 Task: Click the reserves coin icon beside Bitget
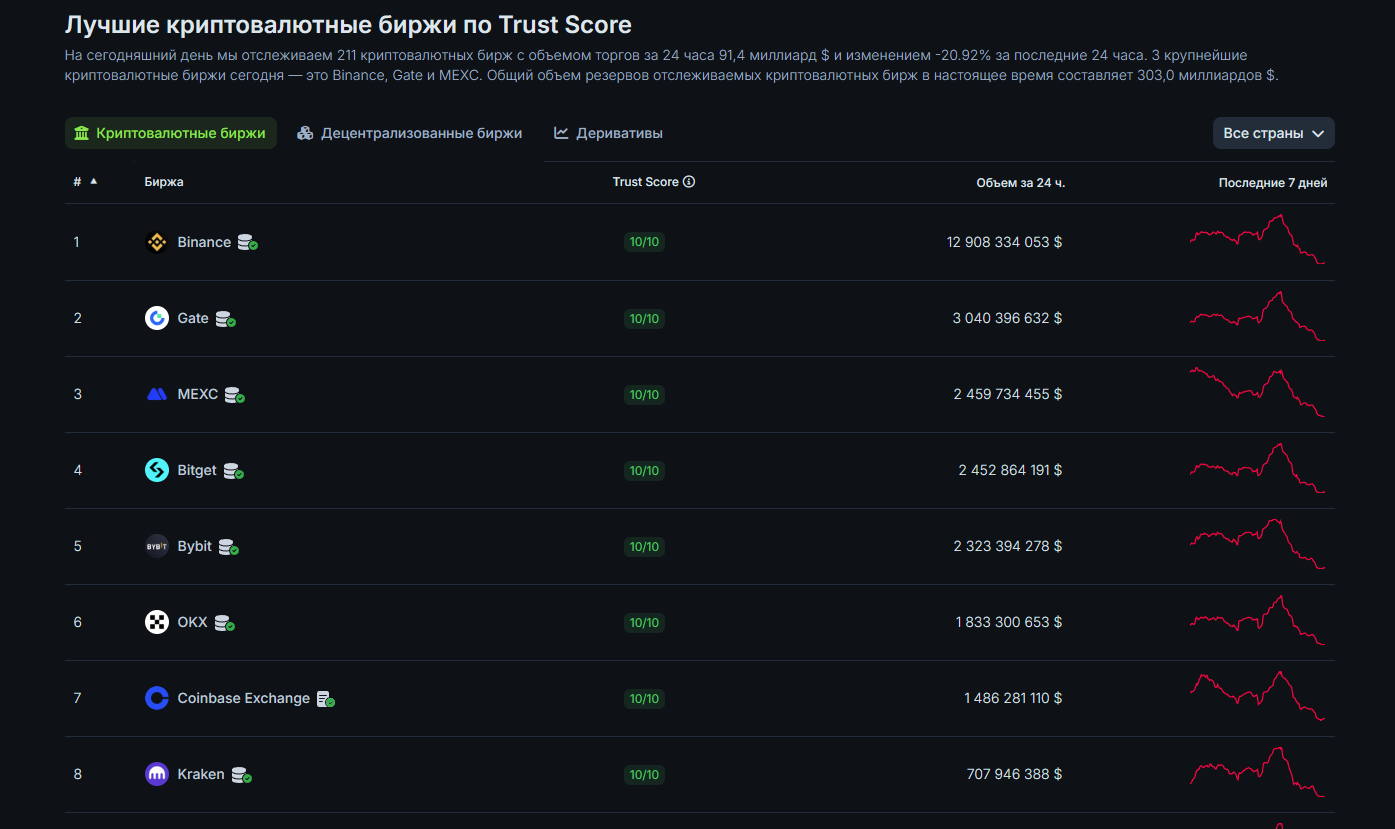[x=234, y=471]
